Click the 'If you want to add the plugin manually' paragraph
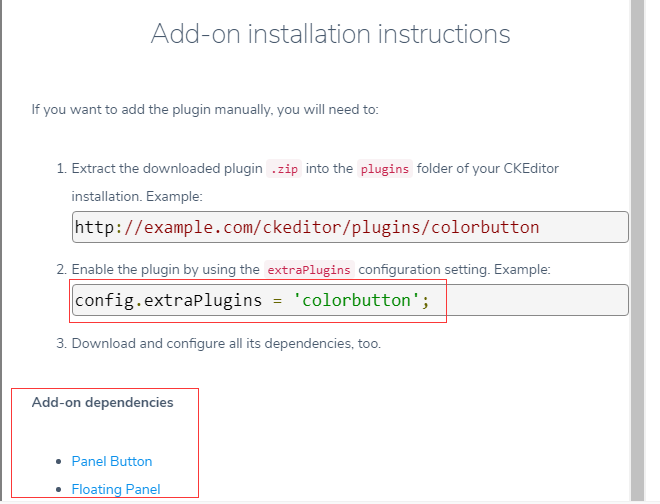 205,109
